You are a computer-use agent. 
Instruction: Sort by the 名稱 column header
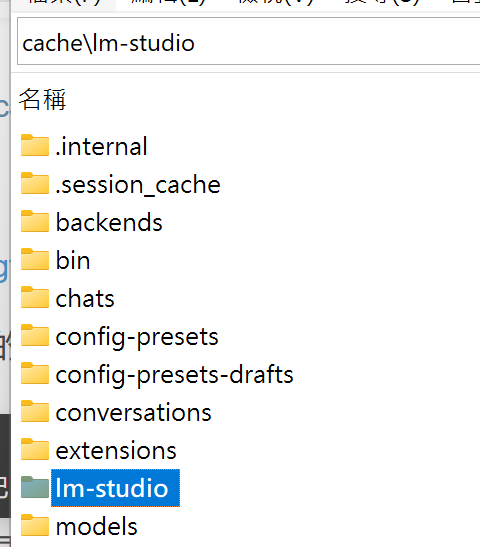pyautogui.click(x=42, y=99)
